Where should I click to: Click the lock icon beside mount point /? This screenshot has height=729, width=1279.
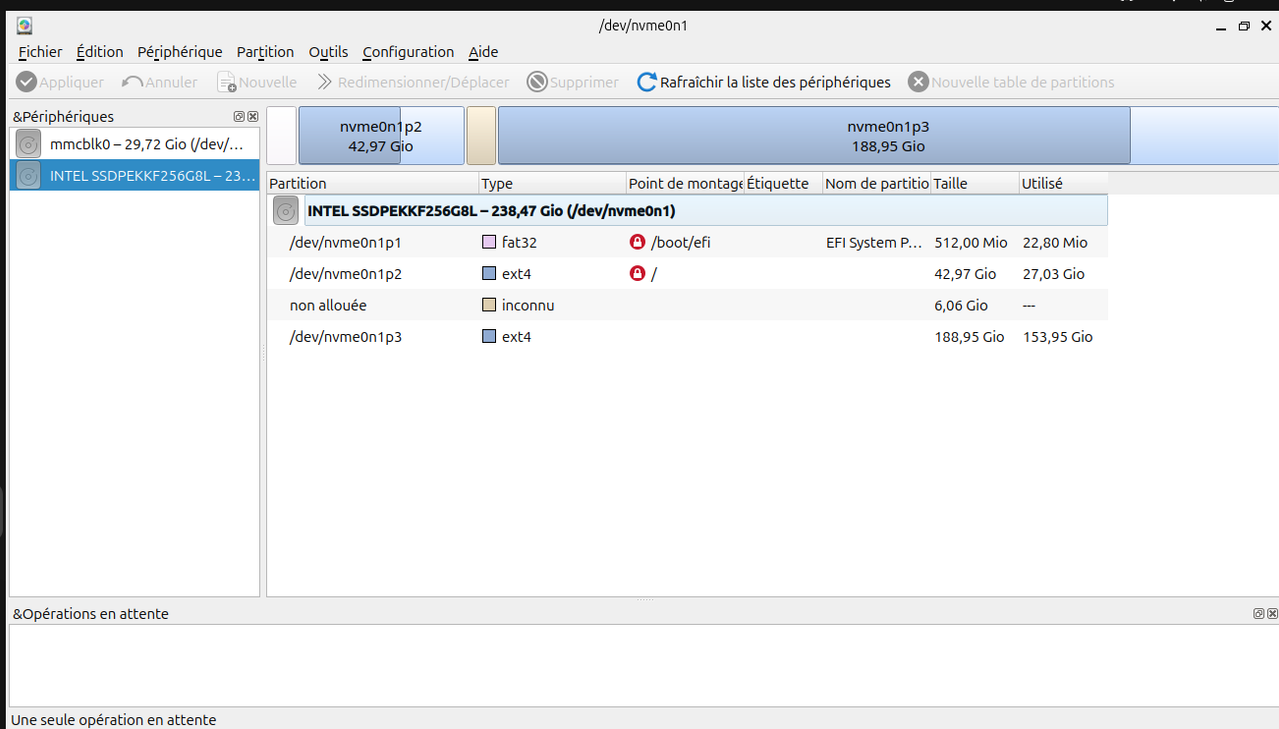(637, 273)
